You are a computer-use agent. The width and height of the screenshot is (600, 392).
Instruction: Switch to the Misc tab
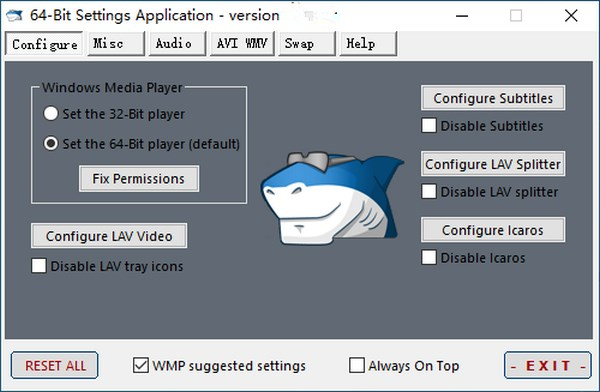pyautogui.click(x=116, y=44)
